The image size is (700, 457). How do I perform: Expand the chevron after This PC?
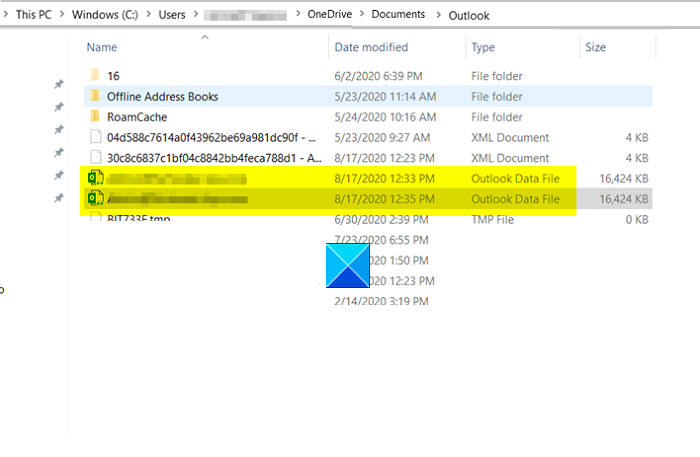[x=62, y=15]
